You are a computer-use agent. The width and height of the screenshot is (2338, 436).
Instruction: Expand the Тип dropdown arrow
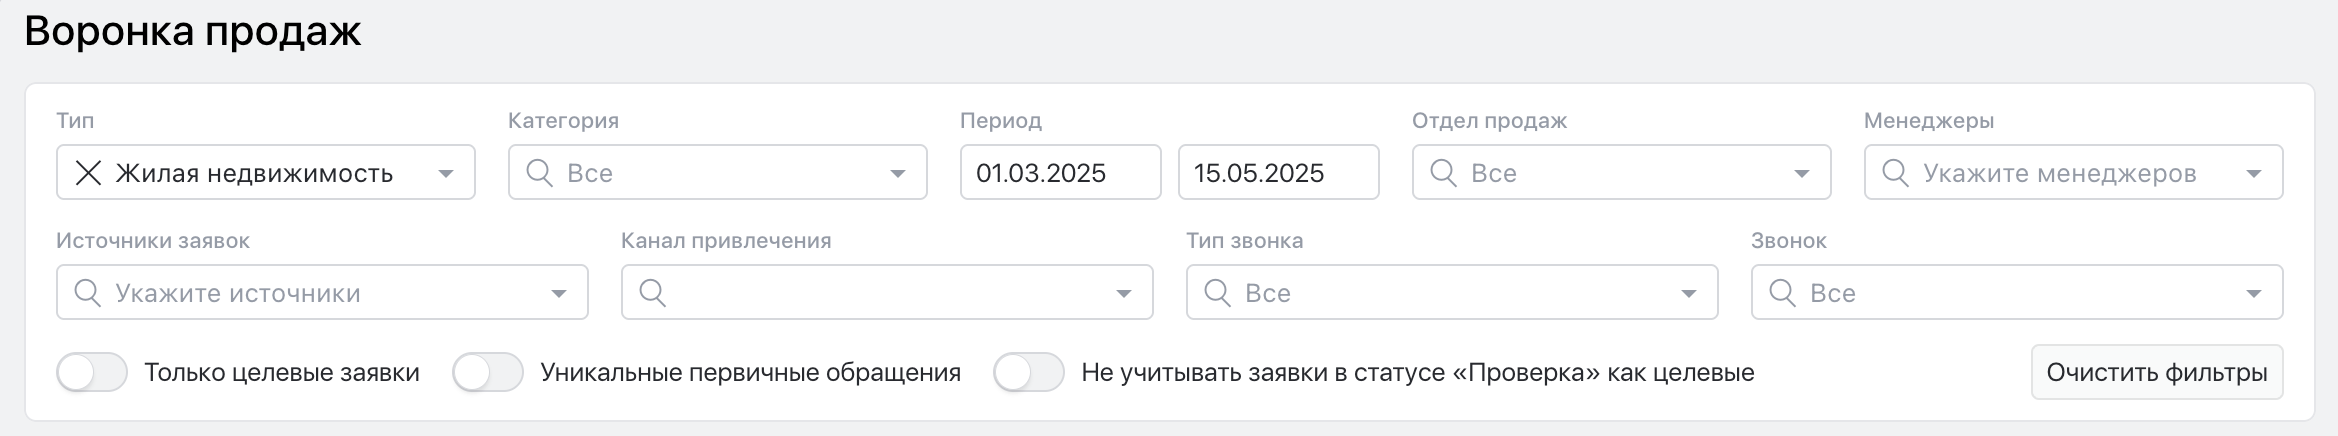coord(446,174)
